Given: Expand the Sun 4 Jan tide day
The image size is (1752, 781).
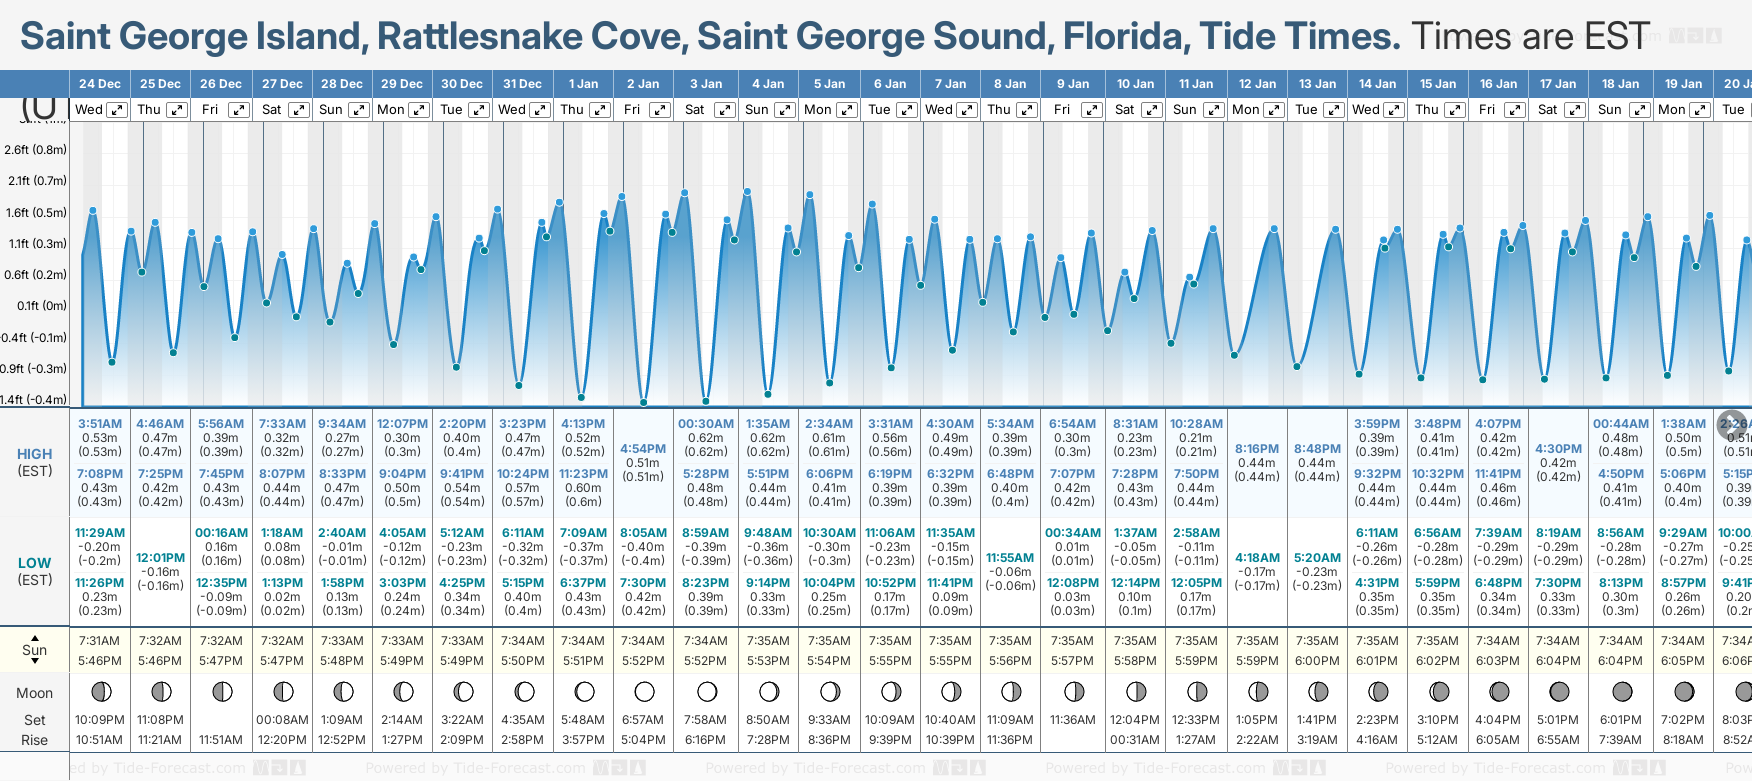Looking at the screenshot, I should (x=785, y=110).
